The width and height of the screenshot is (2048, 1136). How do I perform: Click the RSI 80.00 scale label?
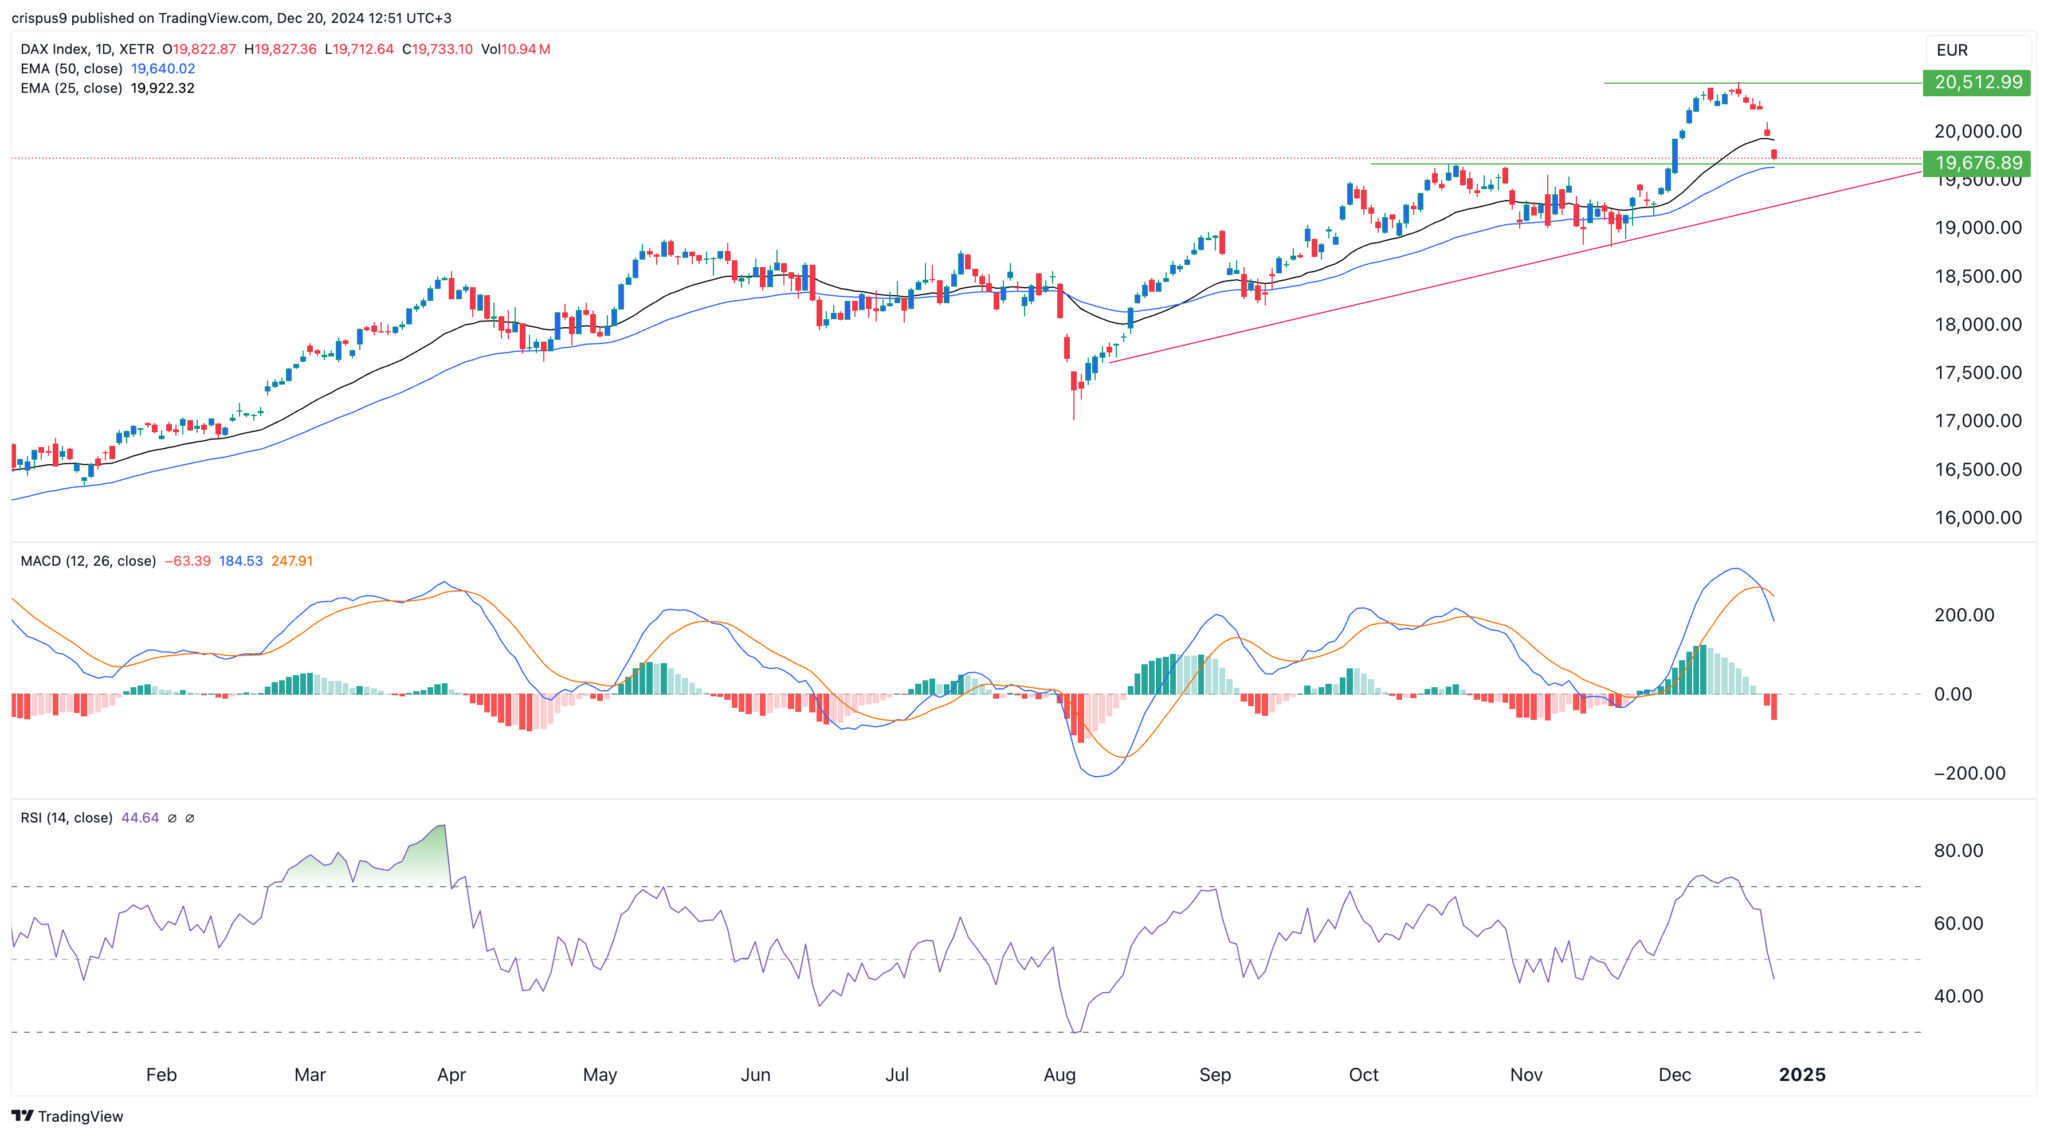point(1958,851)
